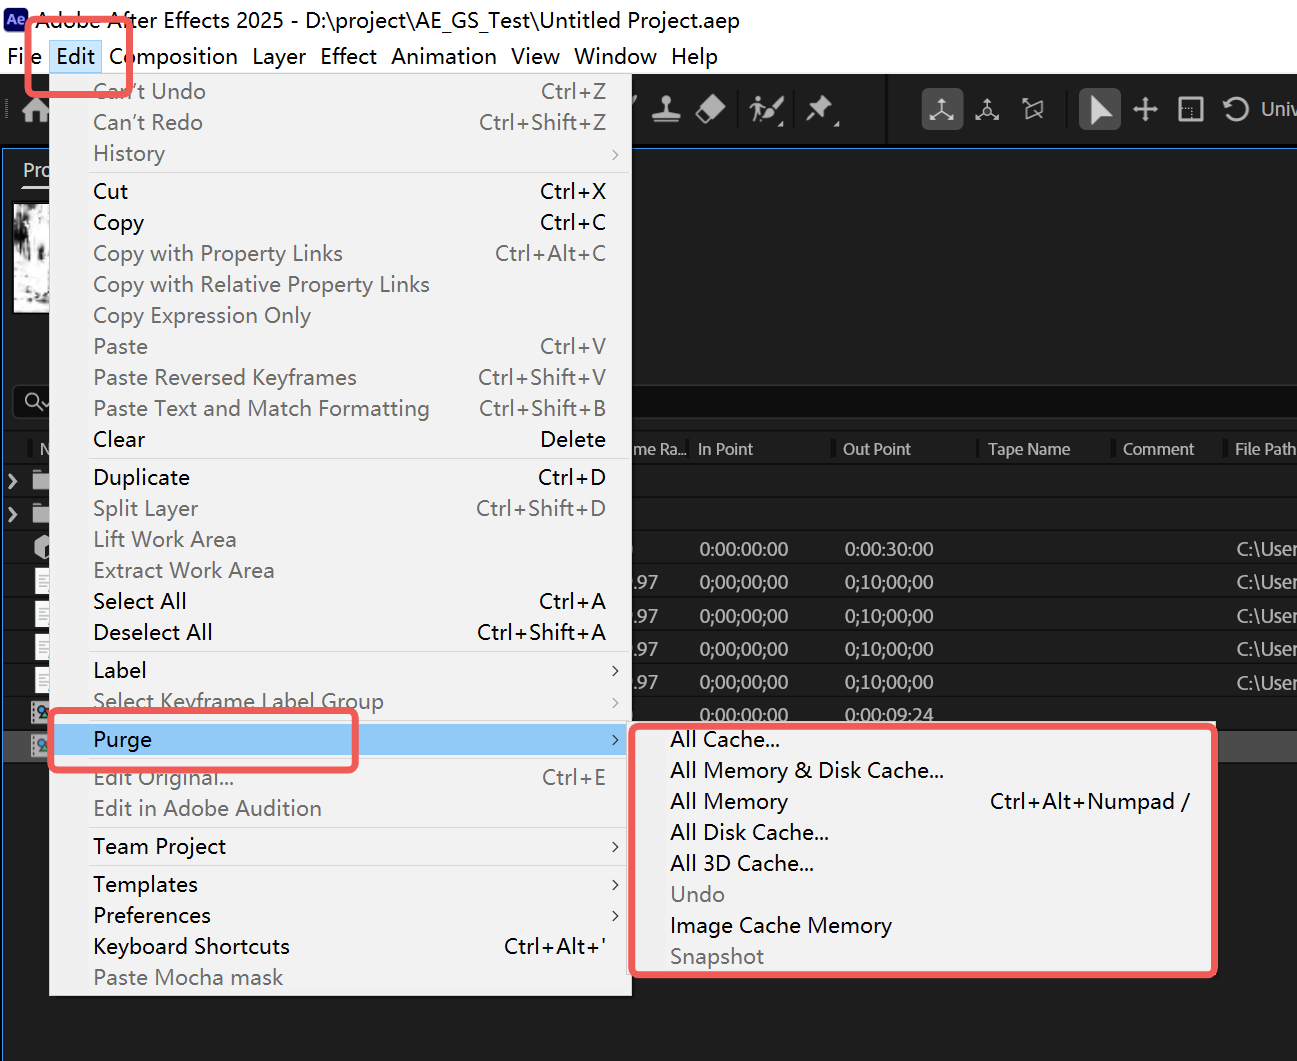Select the Roto Brush tool
This screenshot has height=1061, width=1297.
[767, 109]
